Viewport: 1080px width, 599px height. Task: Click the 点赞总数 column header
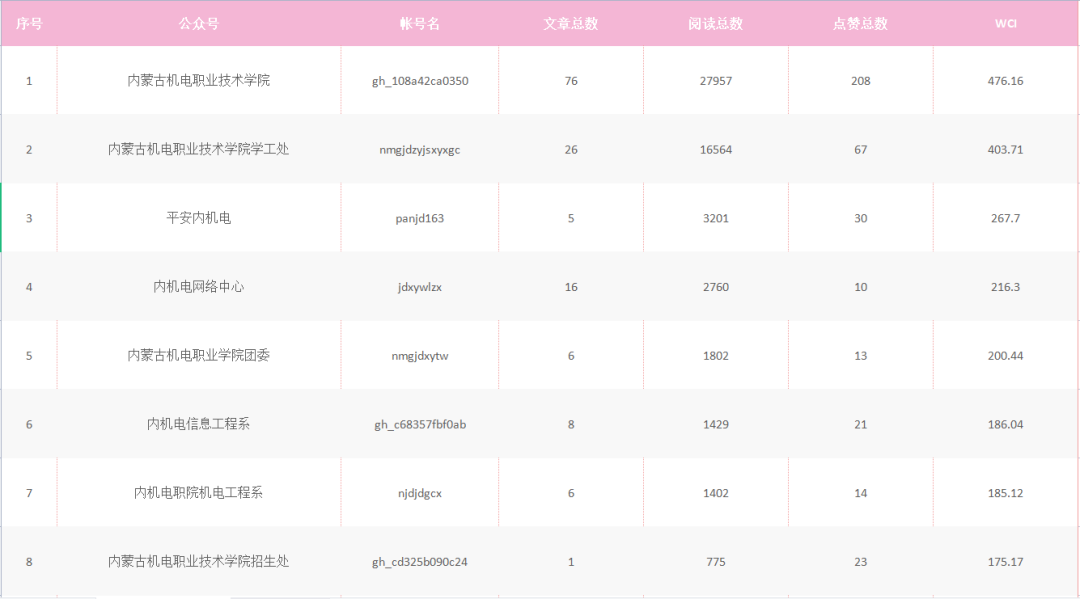[860, 24]
